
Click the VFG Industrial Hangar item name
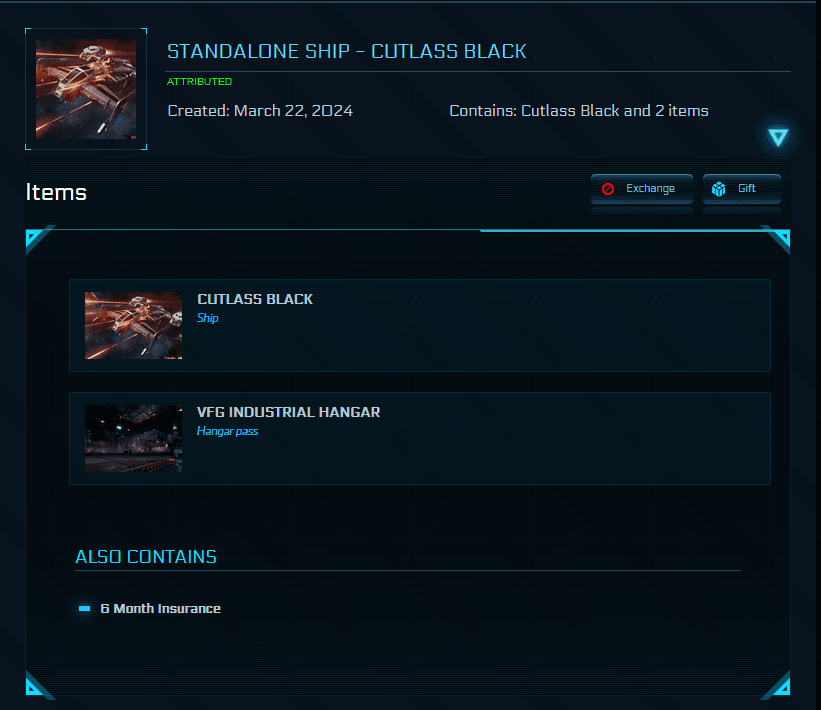288,412
